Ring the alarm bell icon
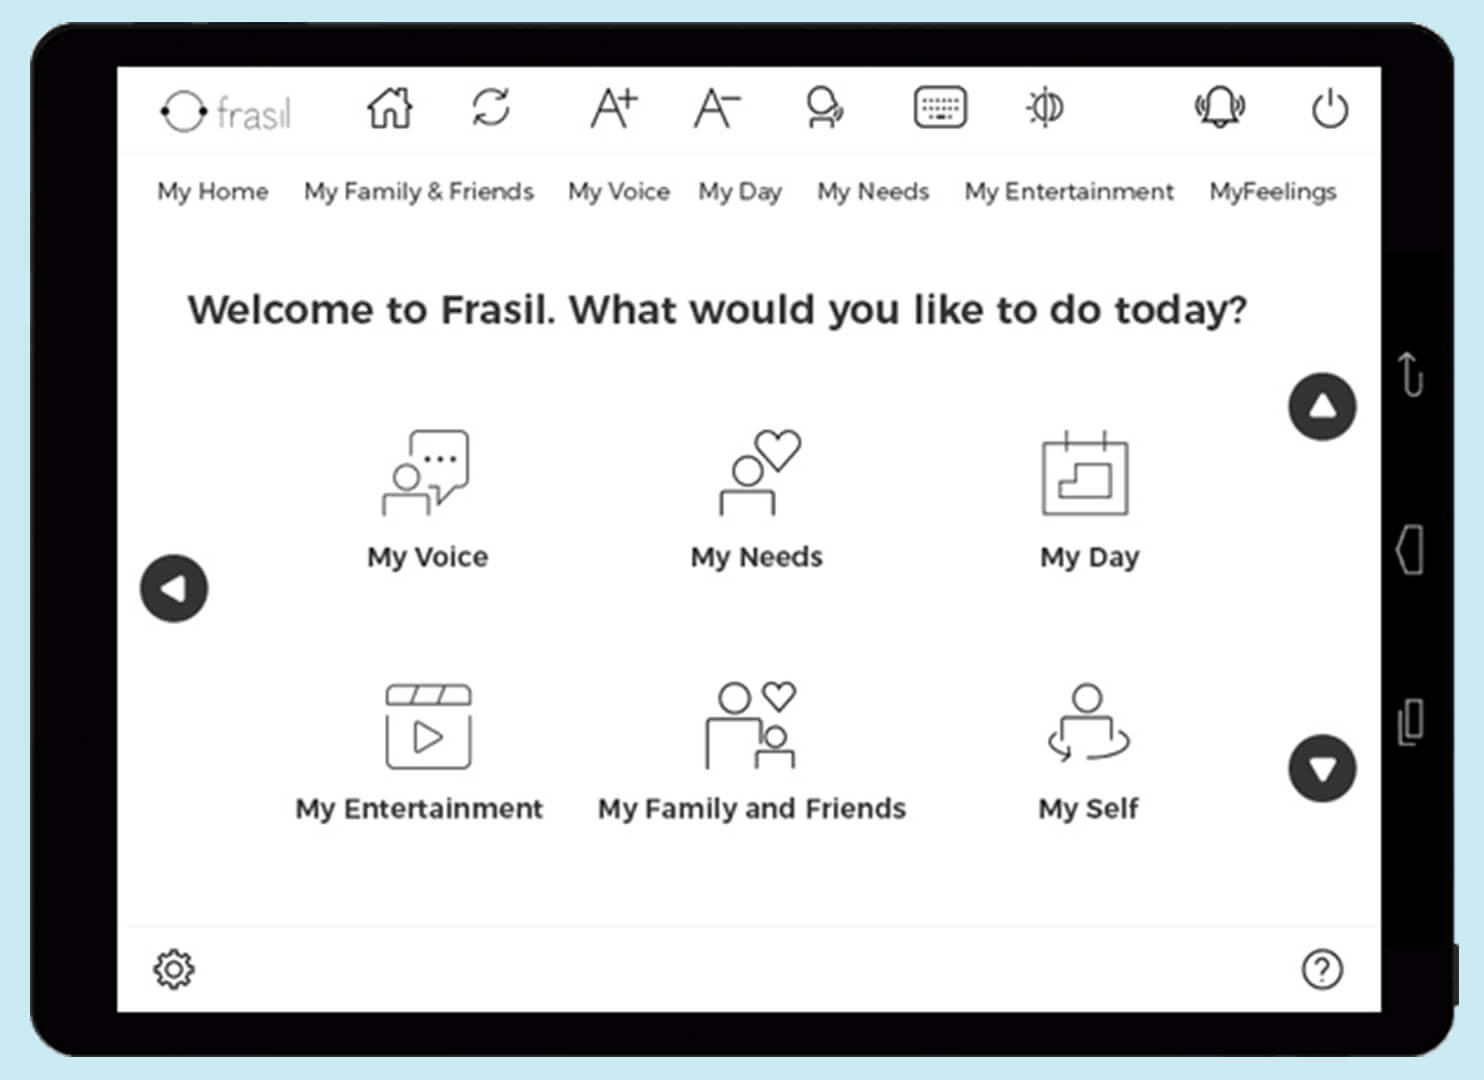 1220,107
